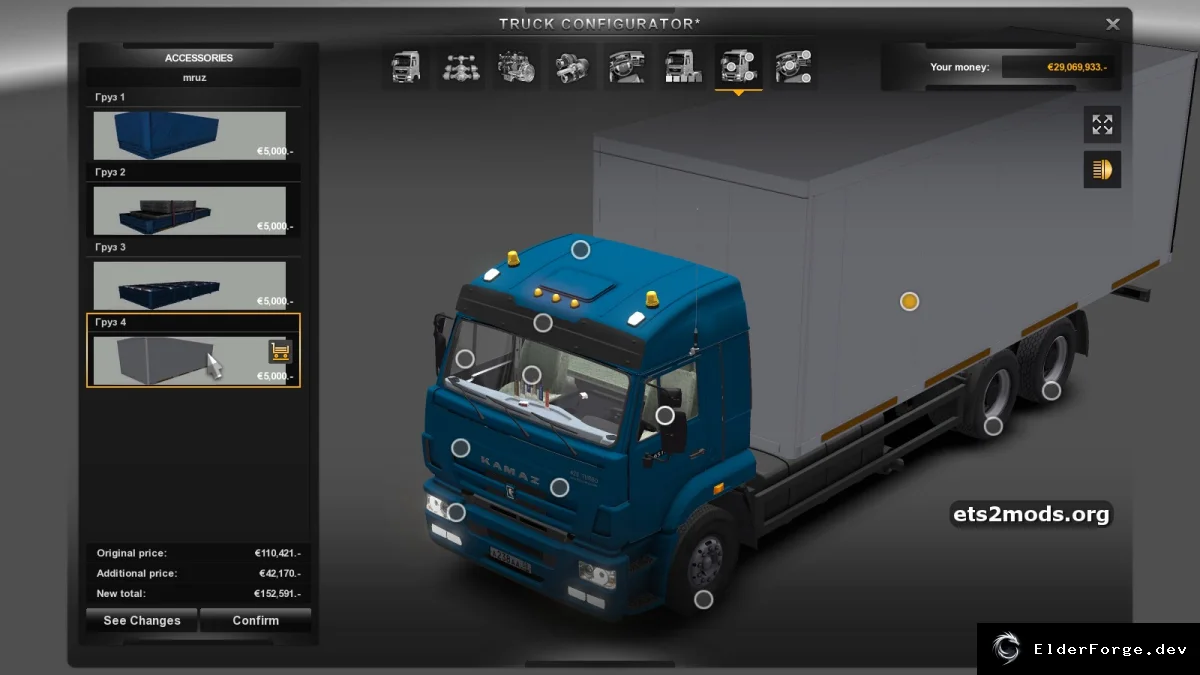
Task: Choose the Груз 4 gray box thumbnail
Action: pos(190,360)
